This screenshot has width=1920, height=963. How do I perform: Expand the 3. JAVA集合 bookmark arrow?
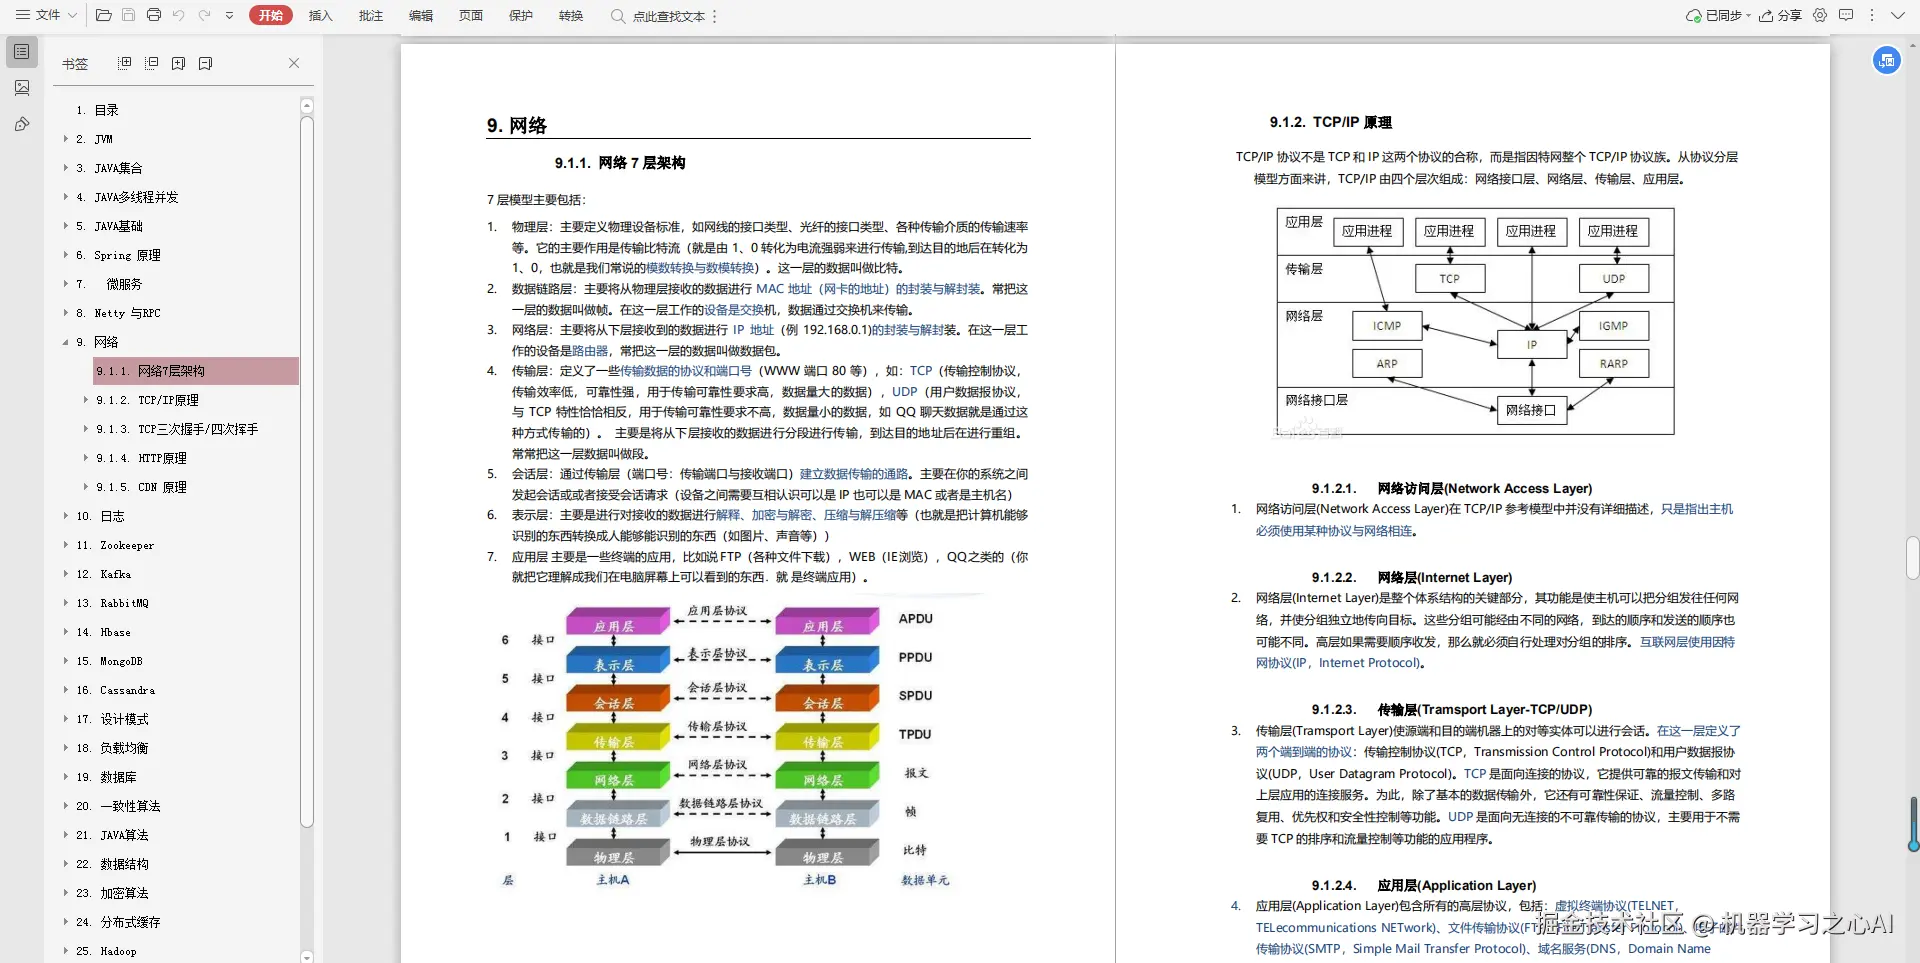click(66, 168)
